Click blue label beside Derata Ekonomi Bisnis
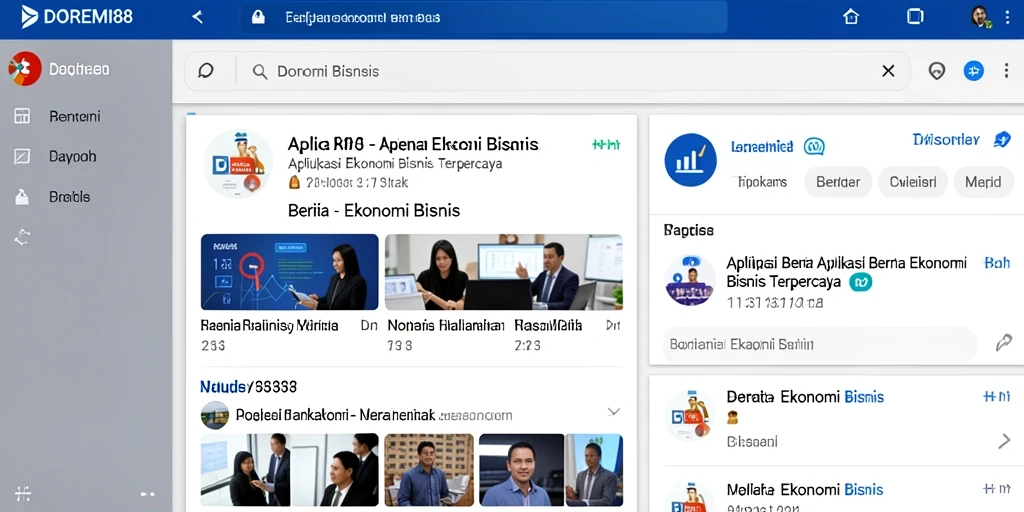1024x512 pixels. tap(997, 396)
